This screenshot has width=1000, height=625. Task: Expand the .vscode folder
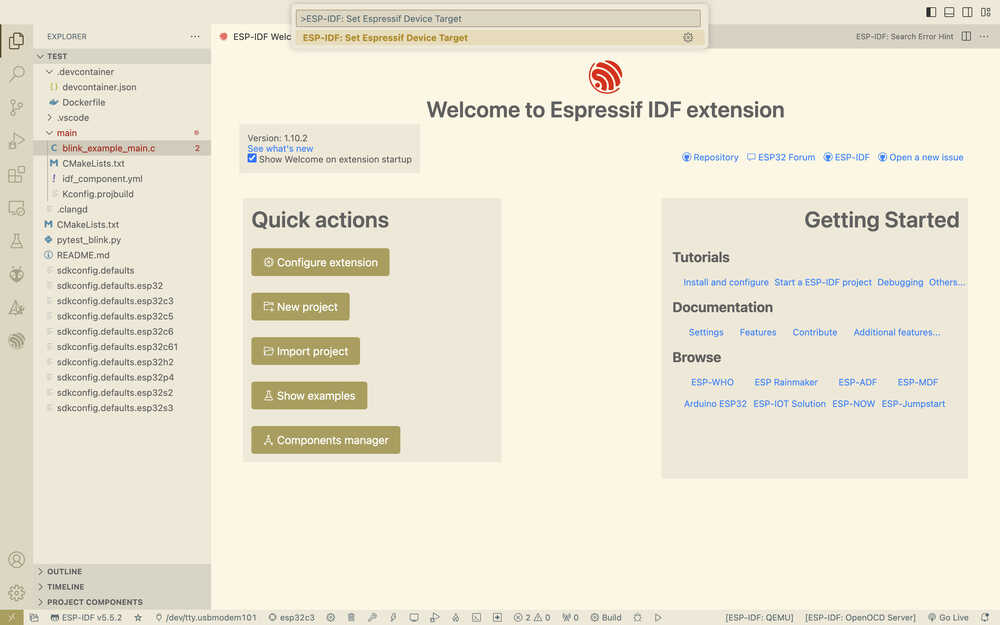[72, 118]
